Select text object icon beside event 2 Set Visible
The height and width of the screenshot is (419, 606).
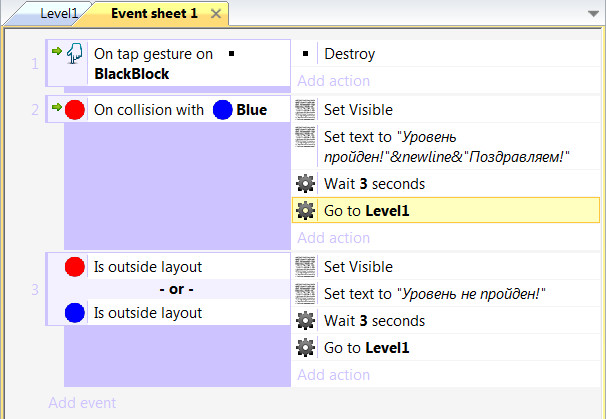(x=307, y=110)
